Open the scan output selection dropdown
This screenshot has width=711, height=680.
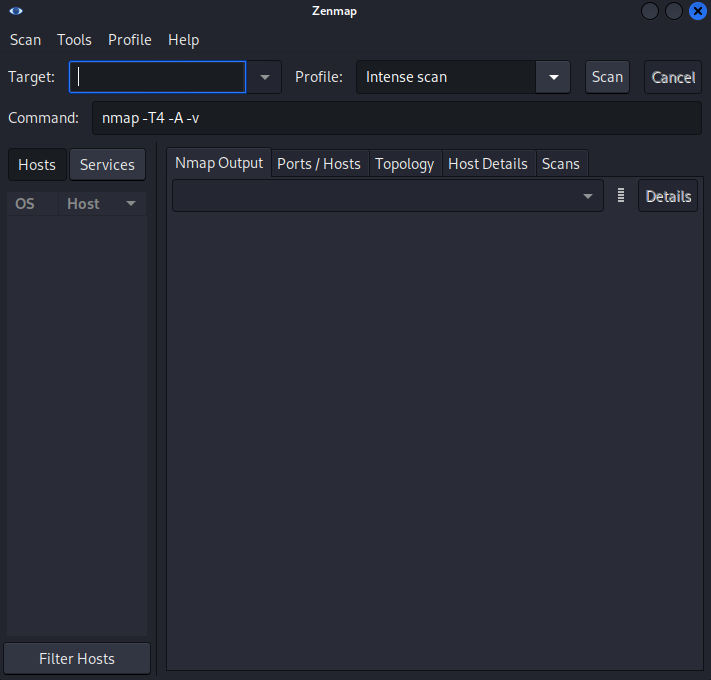click(x=388, y=196)
